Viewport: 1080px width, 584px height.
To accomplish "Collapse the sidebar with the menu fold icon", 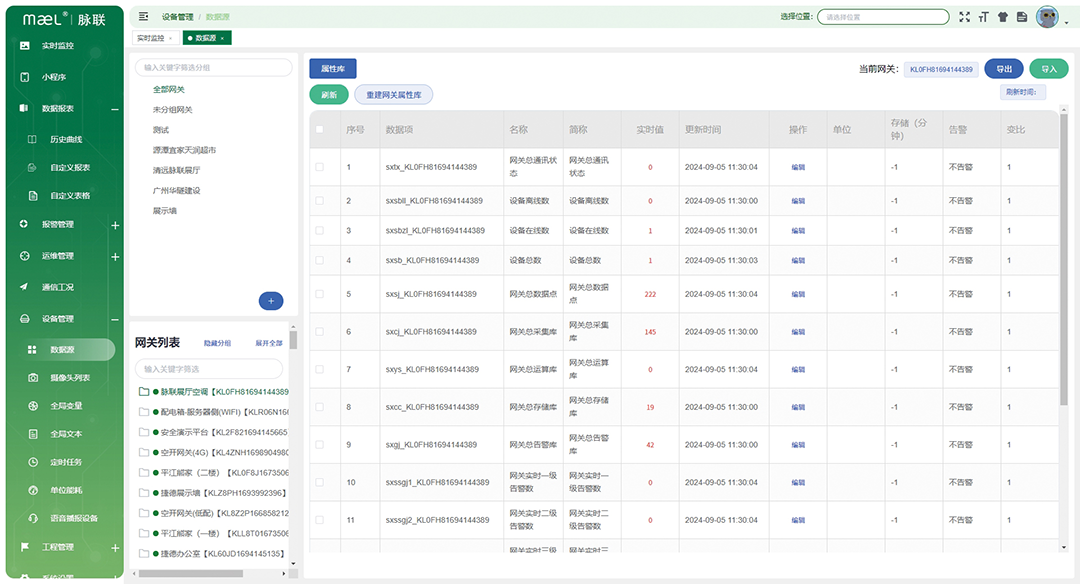I will (x=144, y=17).
